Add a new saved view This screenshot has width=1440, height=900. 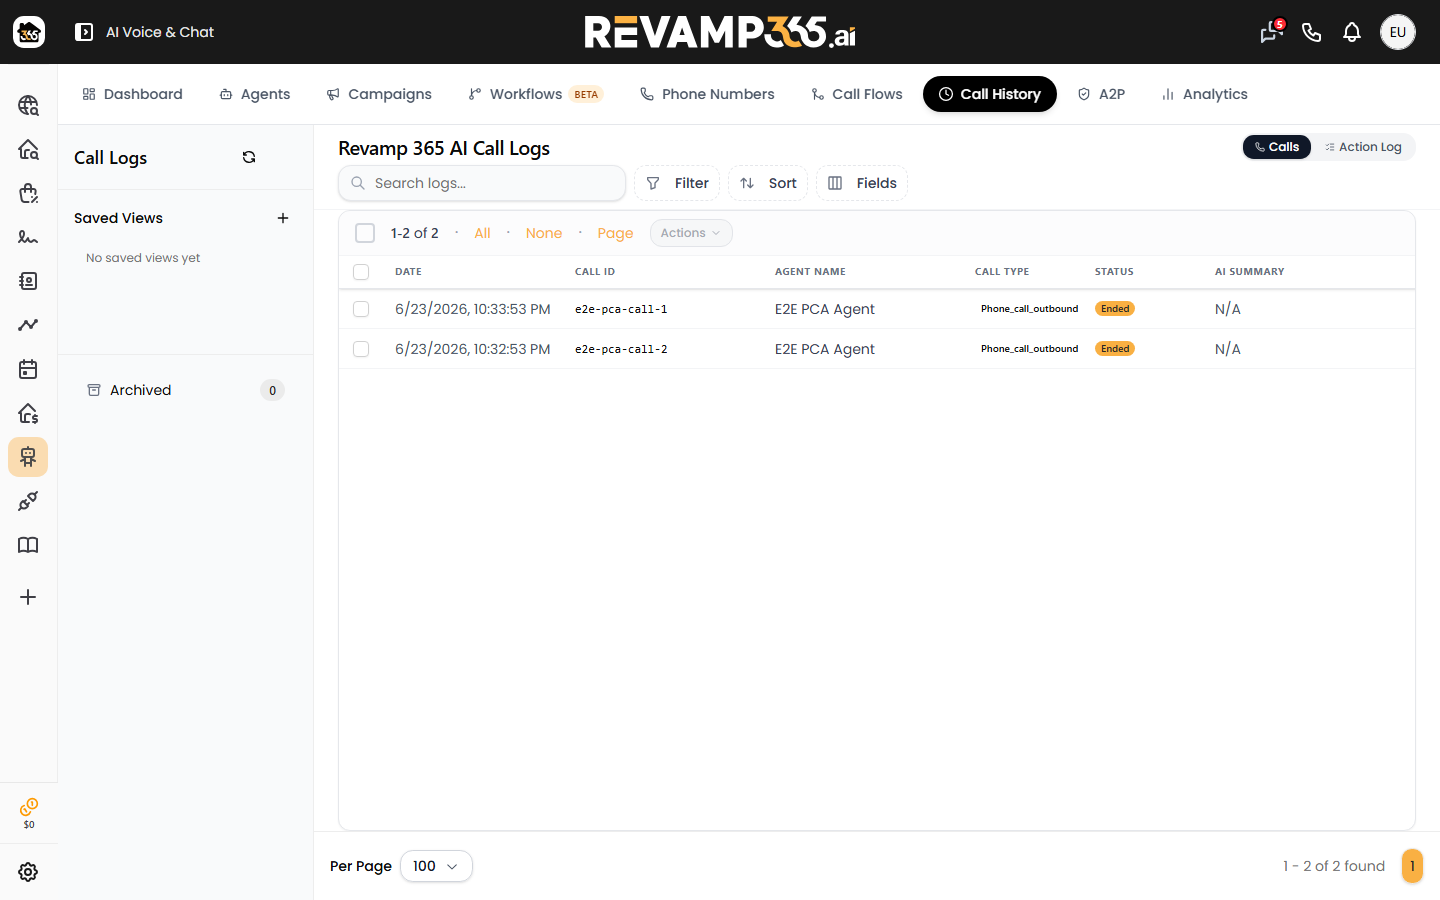[283, 218]
